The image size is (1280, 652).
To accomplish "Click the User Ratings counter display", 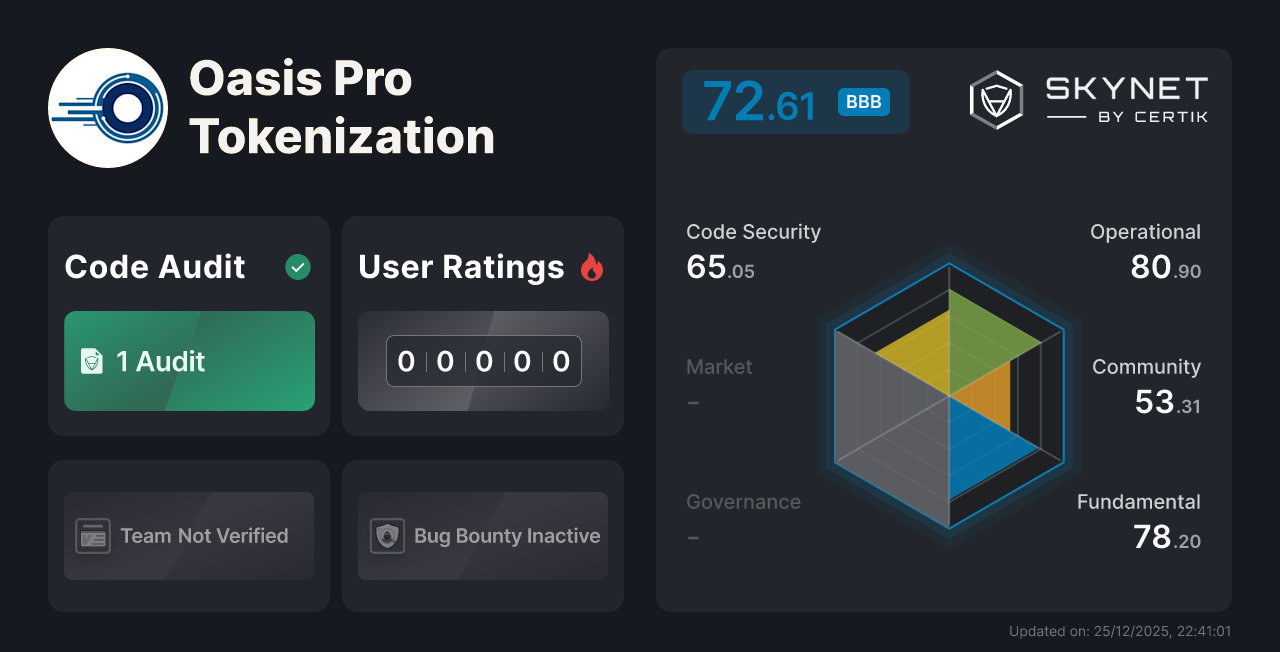I will (x=482, y=361).
